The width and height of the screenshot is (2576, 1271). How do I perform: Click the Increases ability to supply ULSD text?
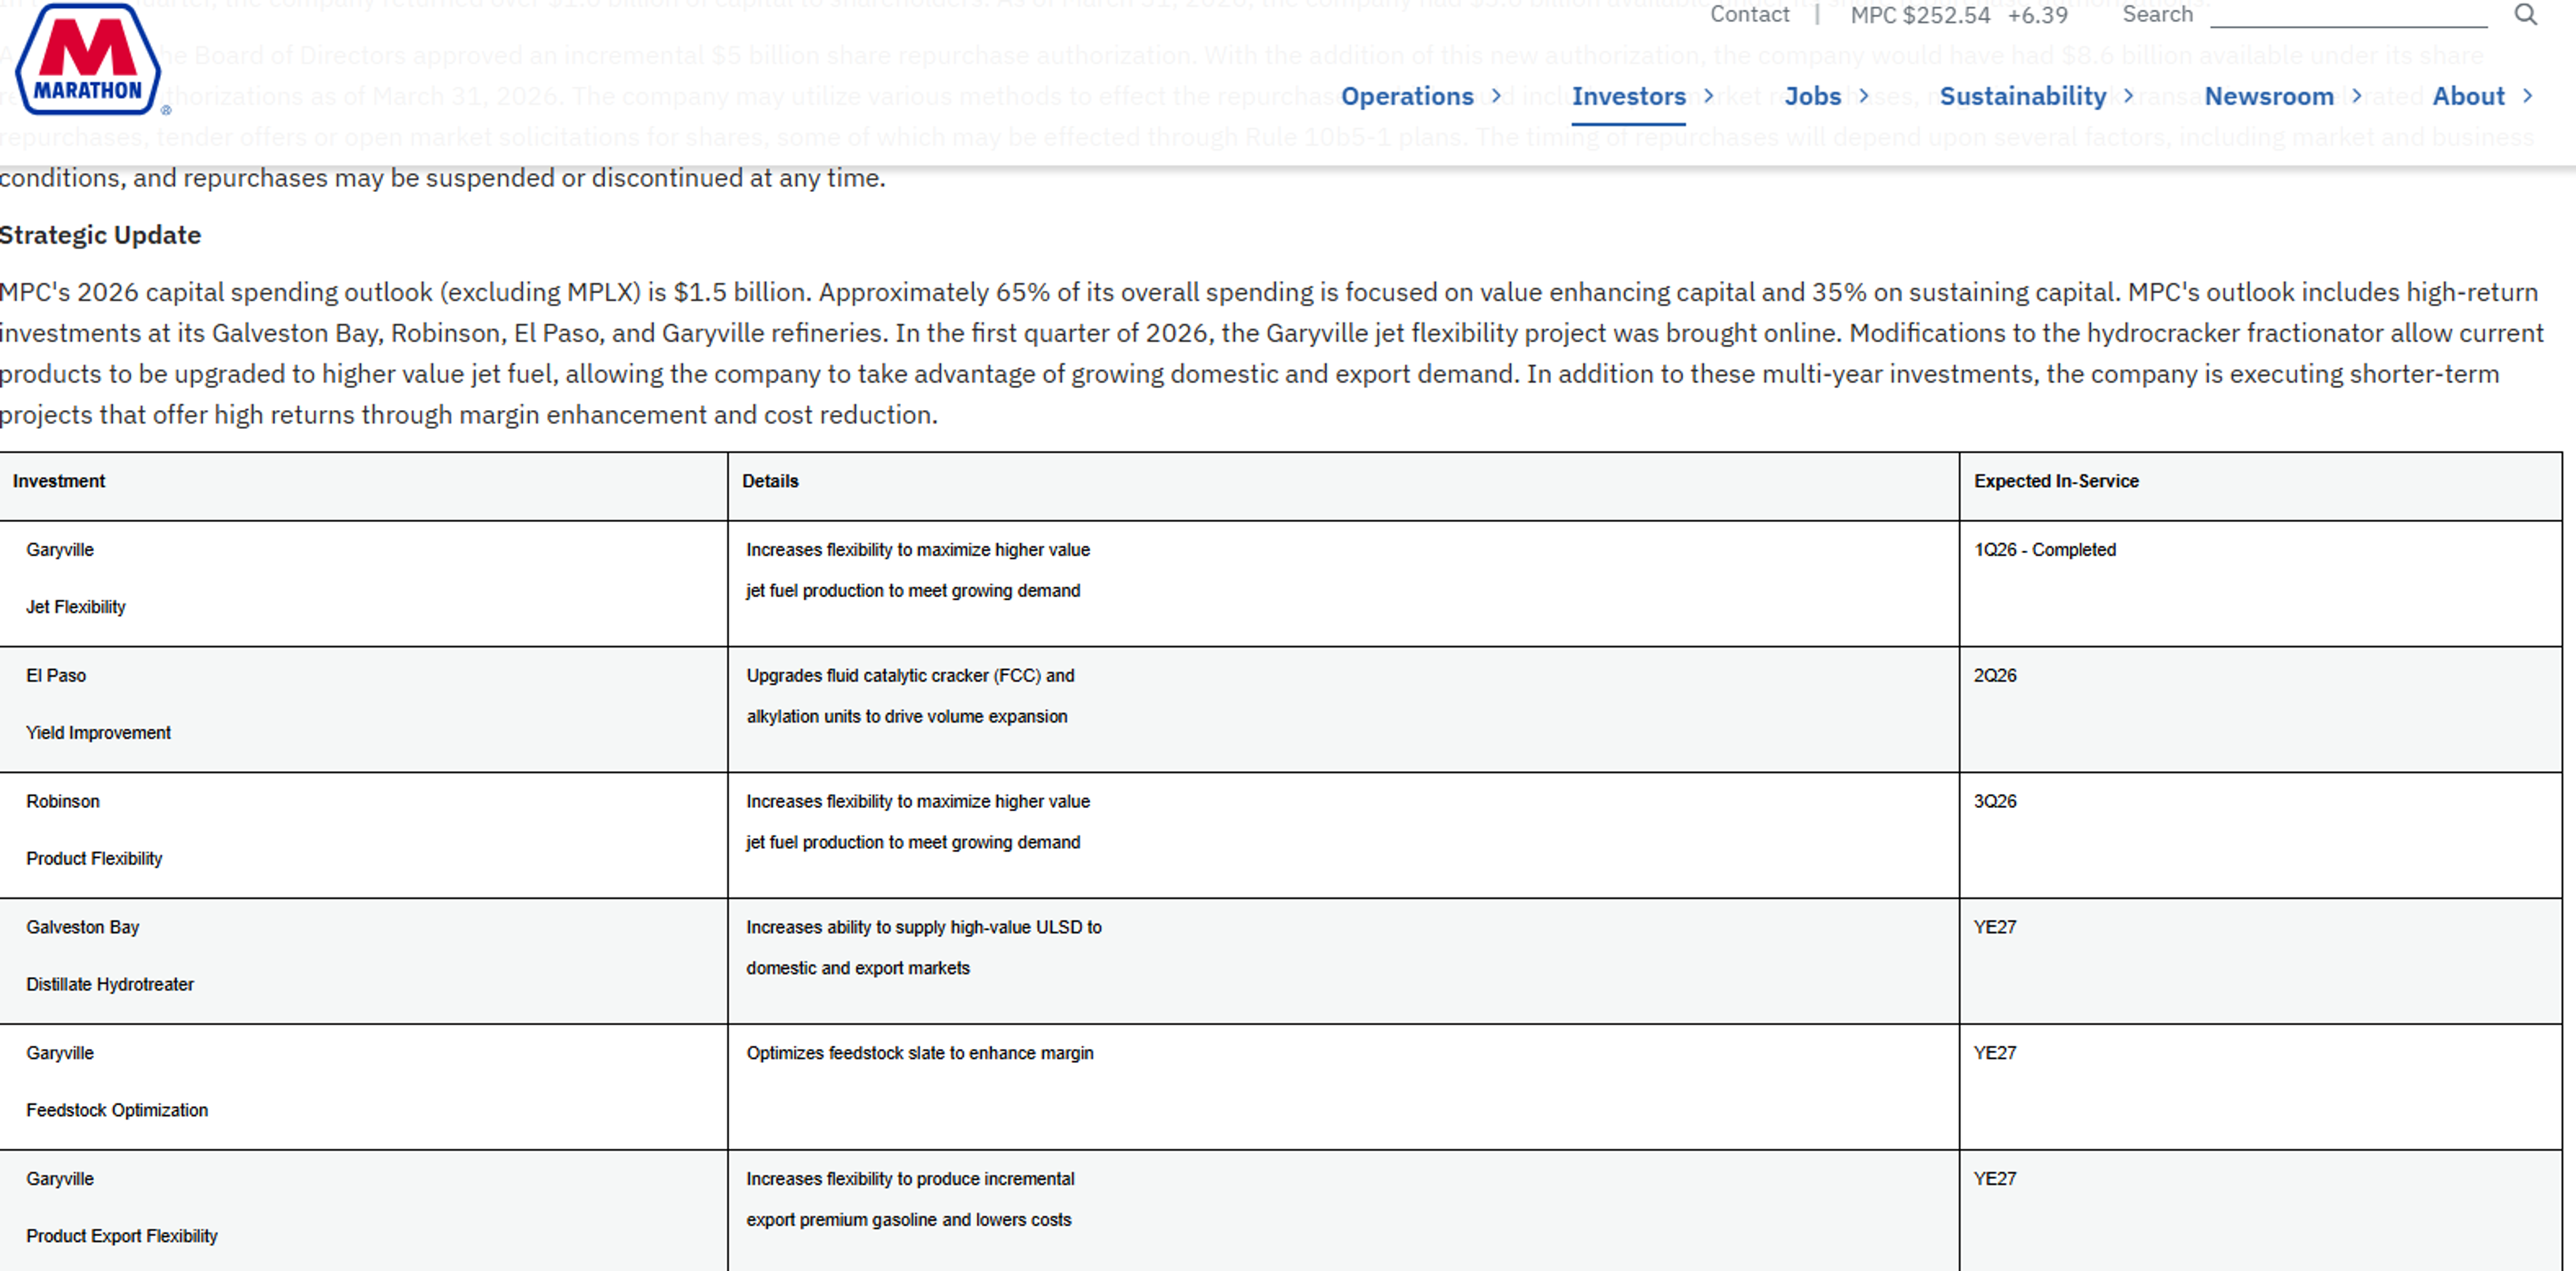pyautogui.click(x=924, y=928)
